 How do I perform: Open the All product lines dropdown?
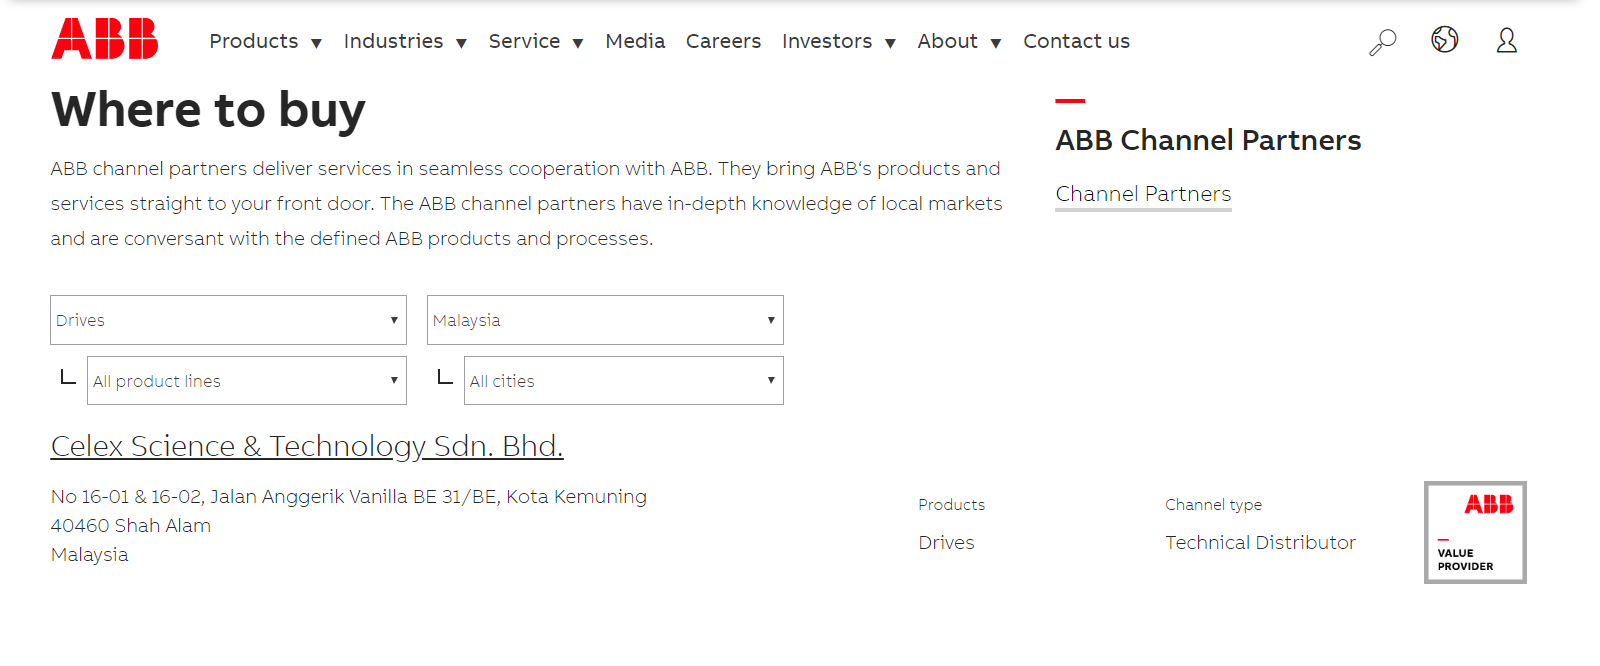247,381
